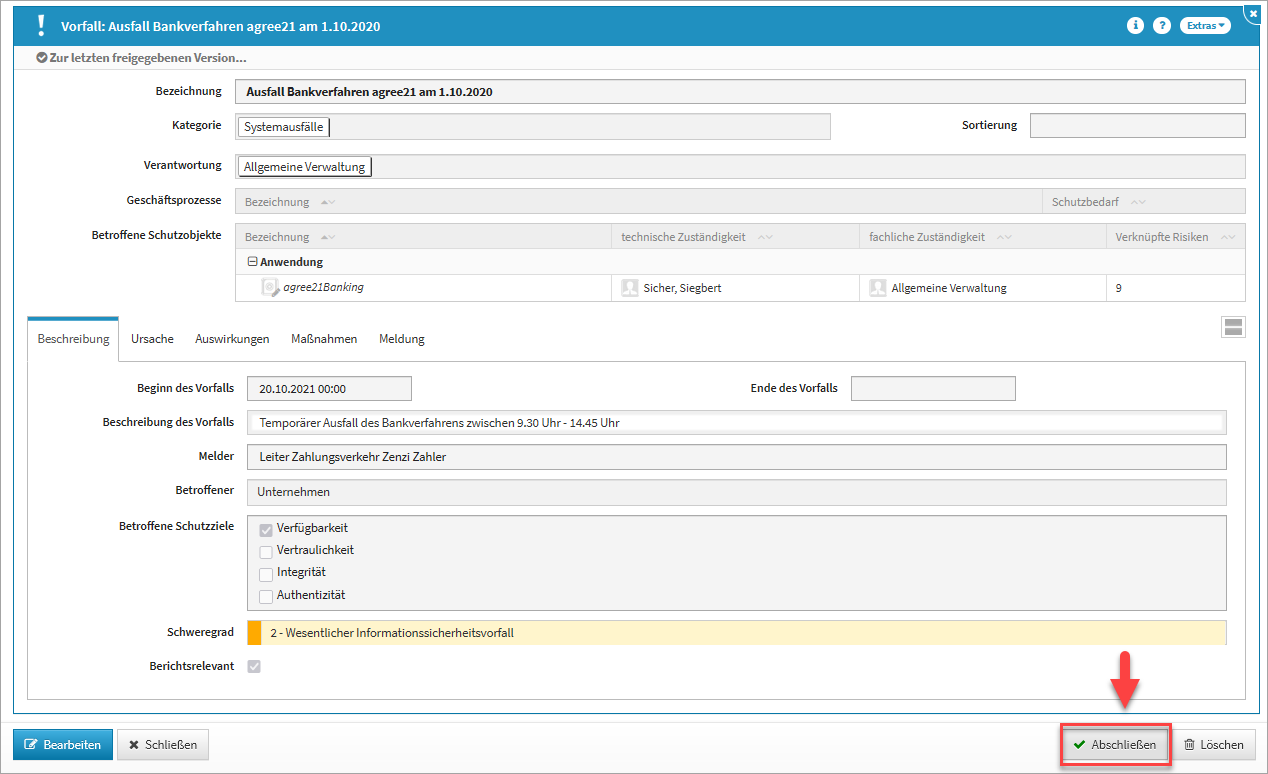Sort Schutzbedarf column using its arrows

(1138, 202)
